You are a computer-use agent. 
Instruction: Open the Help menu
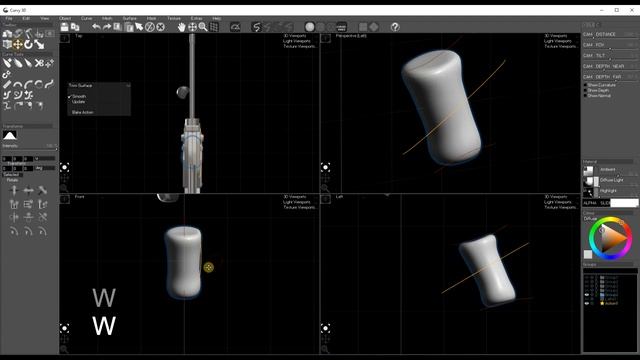[217, 18]
